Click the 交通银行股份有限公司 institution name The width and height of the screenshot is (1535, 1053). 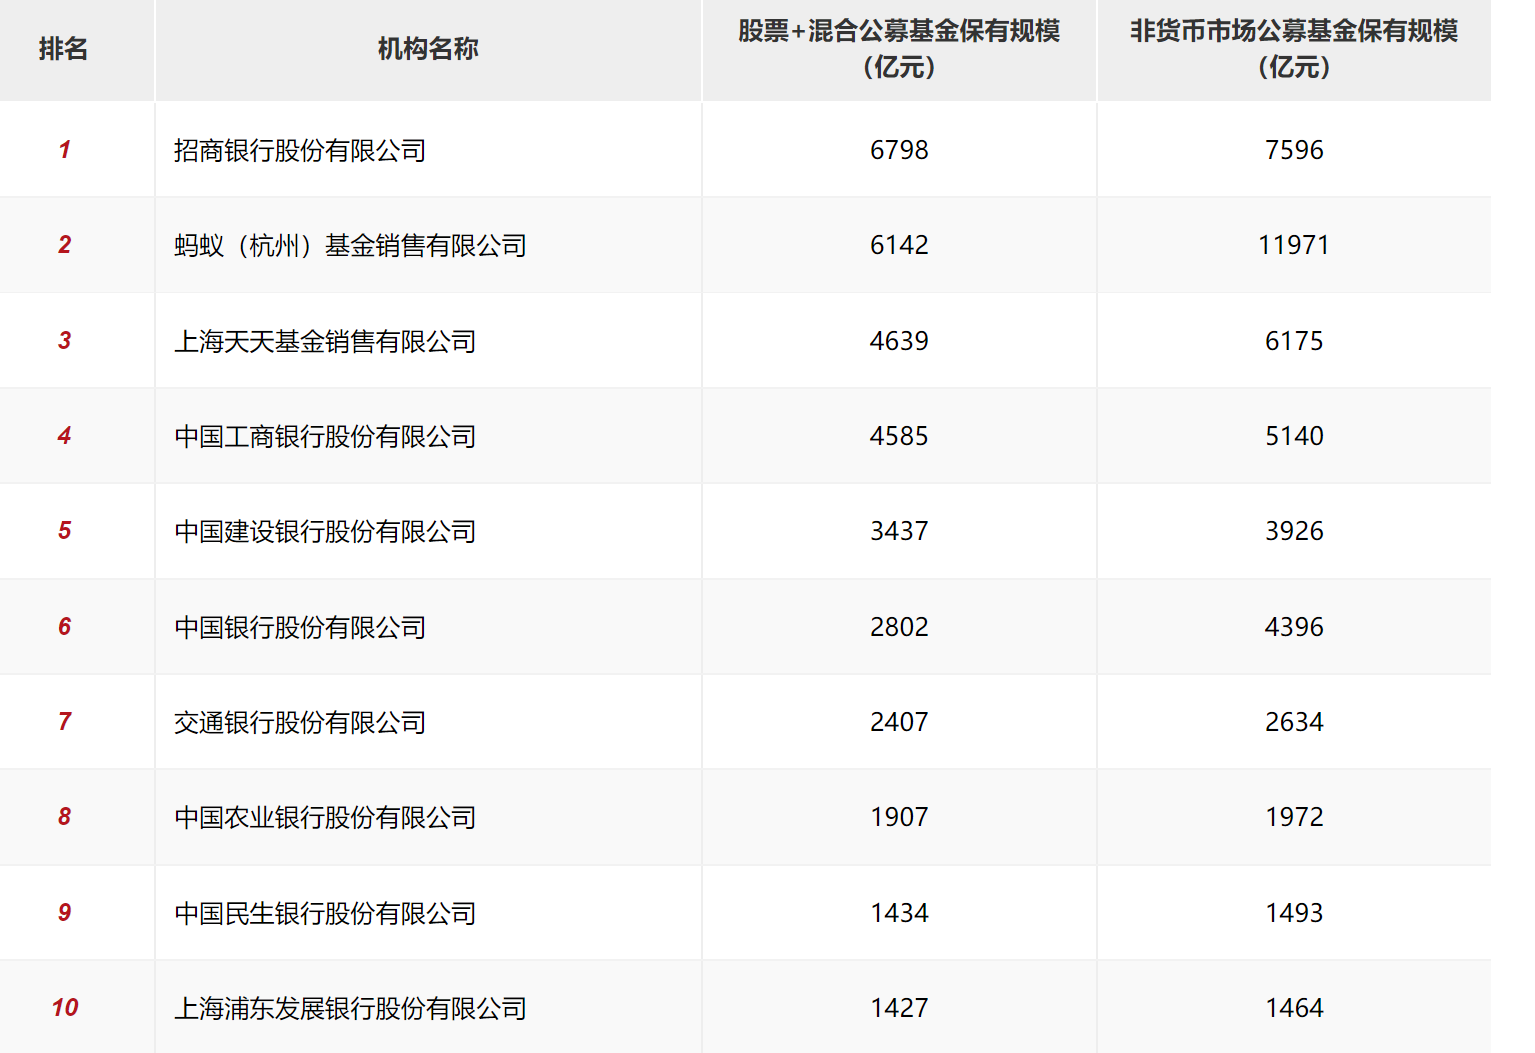pyautogui.click(x=300, y=722)
